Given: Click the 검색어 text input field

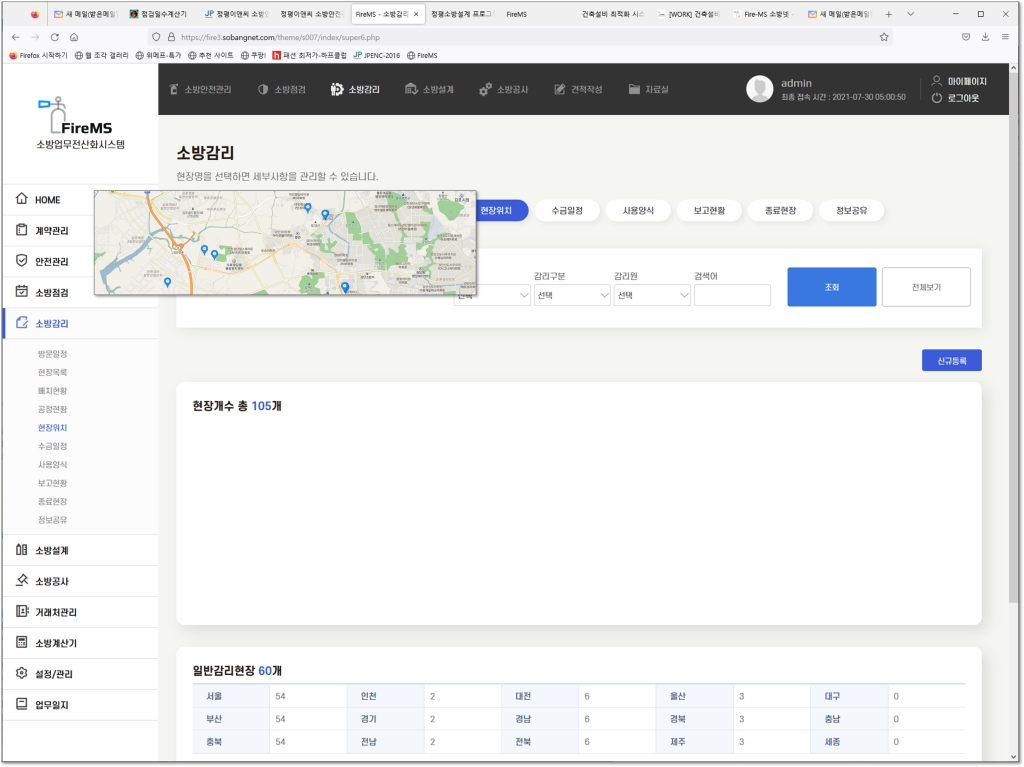Looking at the screenshot, I should pyautogui.click(x=732, y=295).
